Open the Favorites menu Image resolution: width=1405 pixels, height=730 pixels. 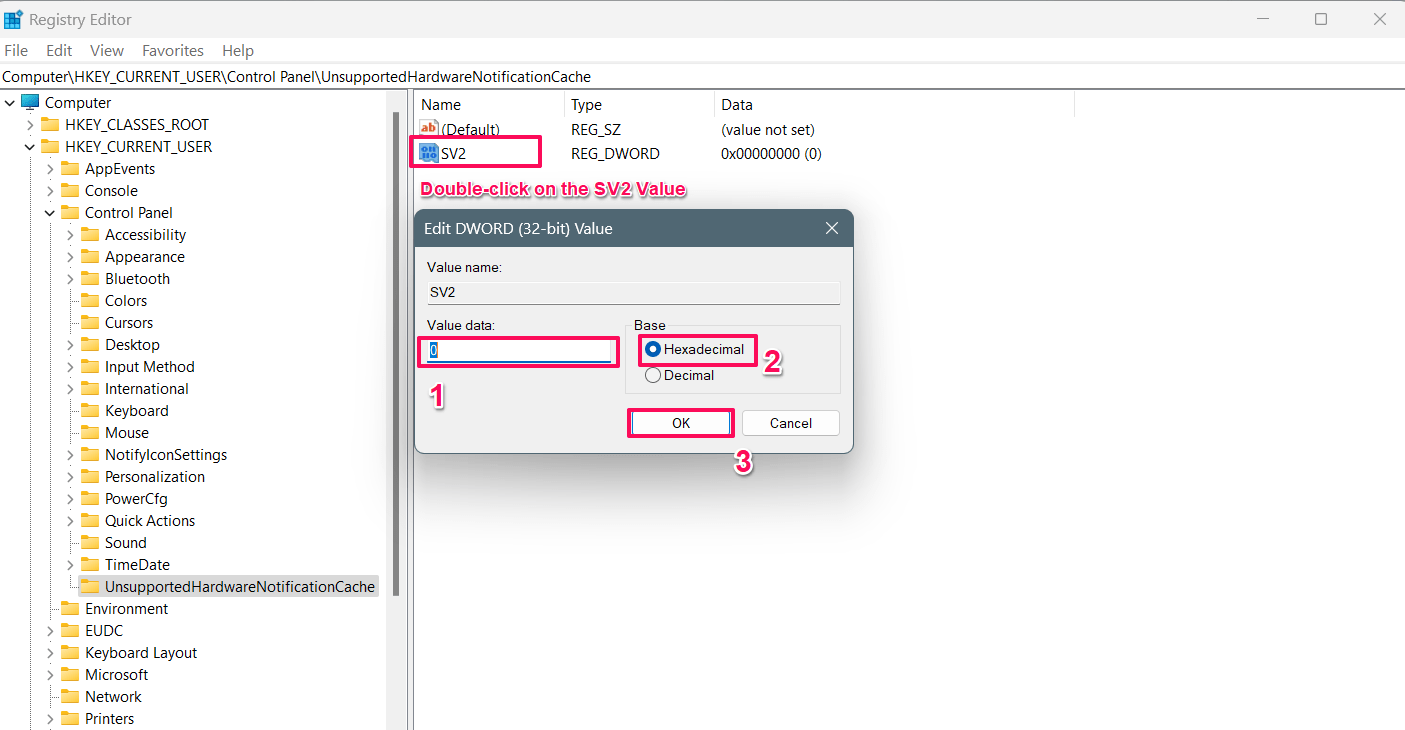[x=173, y=50]
